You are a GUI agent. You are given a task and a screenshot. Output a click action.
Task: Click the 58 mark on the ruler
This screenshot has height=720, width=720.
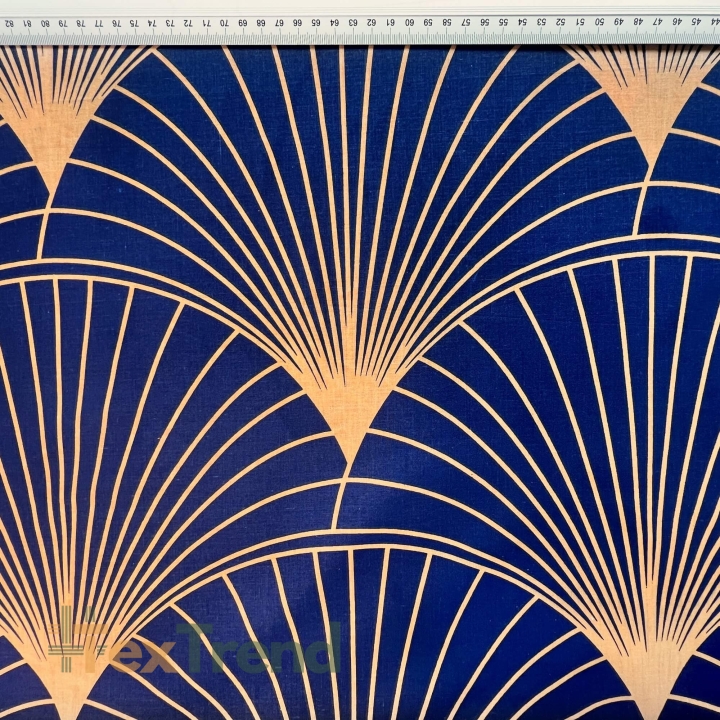446,20
